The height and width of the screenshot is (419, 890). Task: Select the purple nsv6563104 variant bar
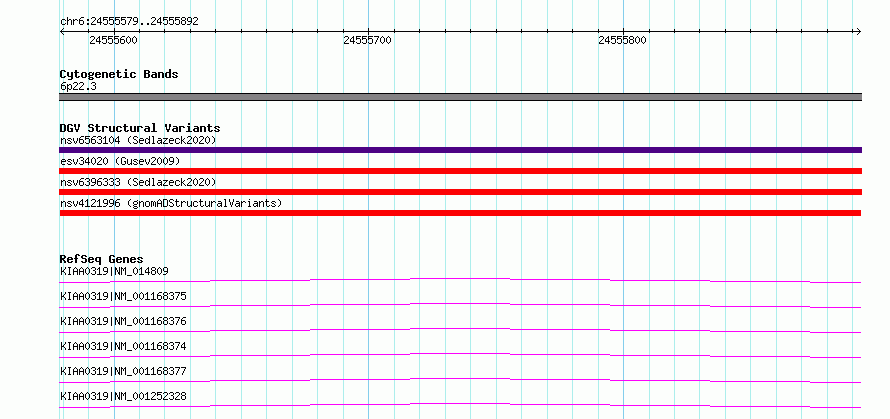(x=460, y=150)
